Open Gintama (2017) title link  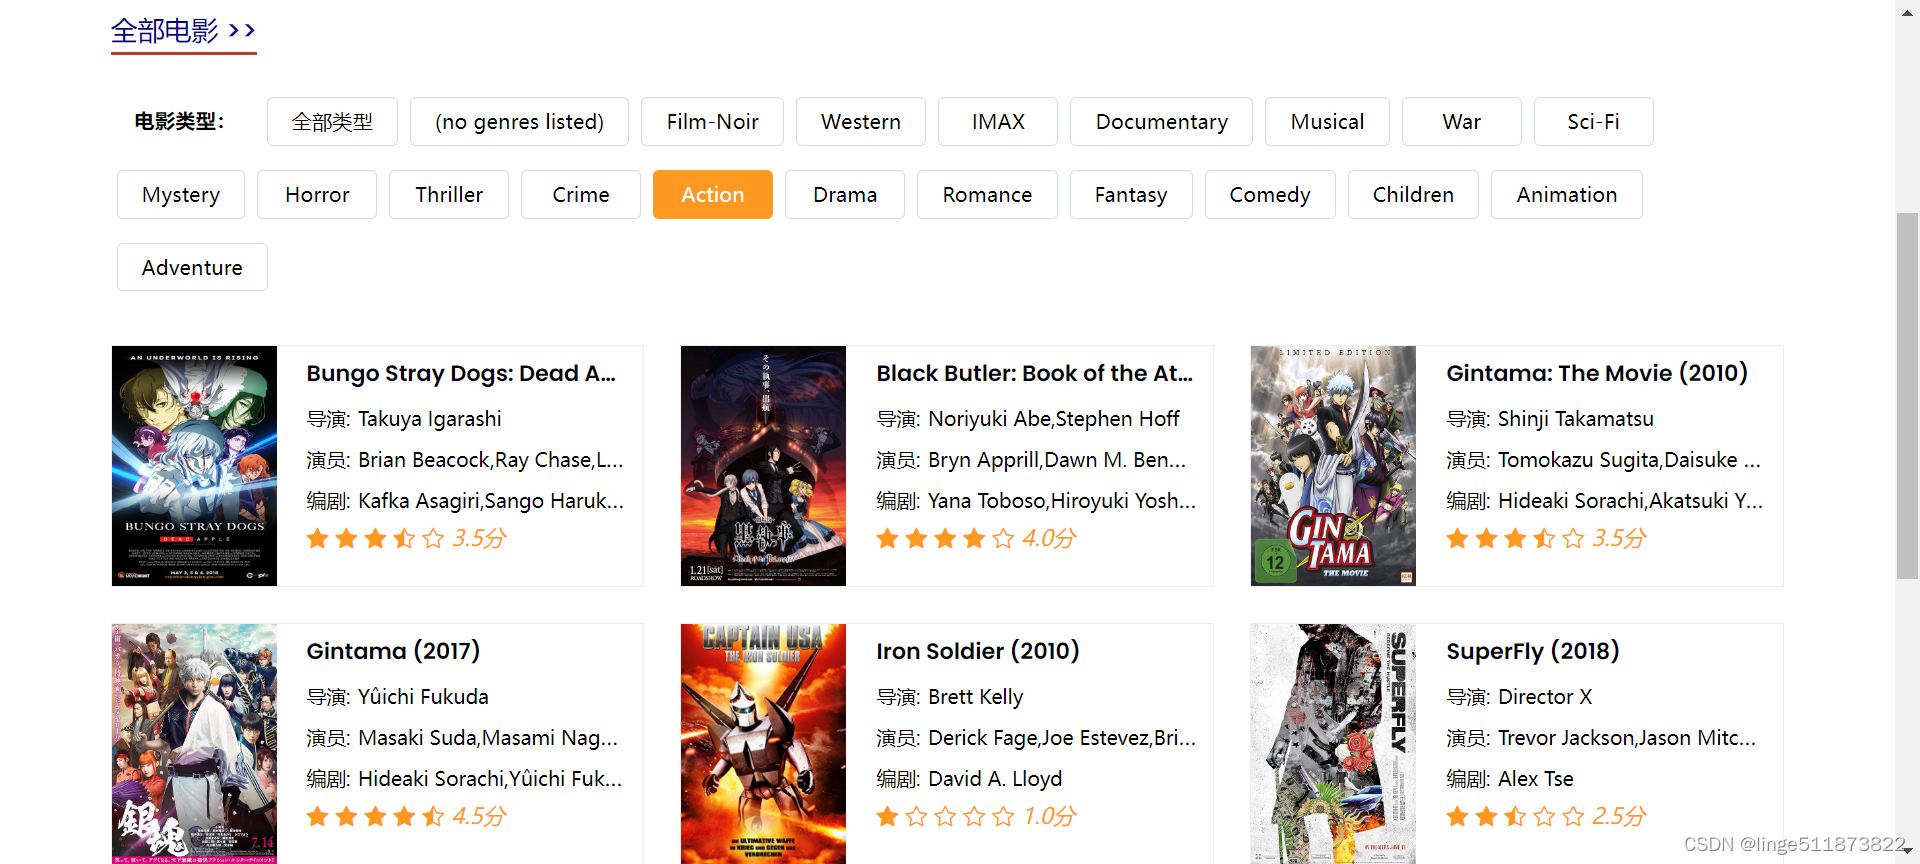pyautogui.click(x=393, y=652)
